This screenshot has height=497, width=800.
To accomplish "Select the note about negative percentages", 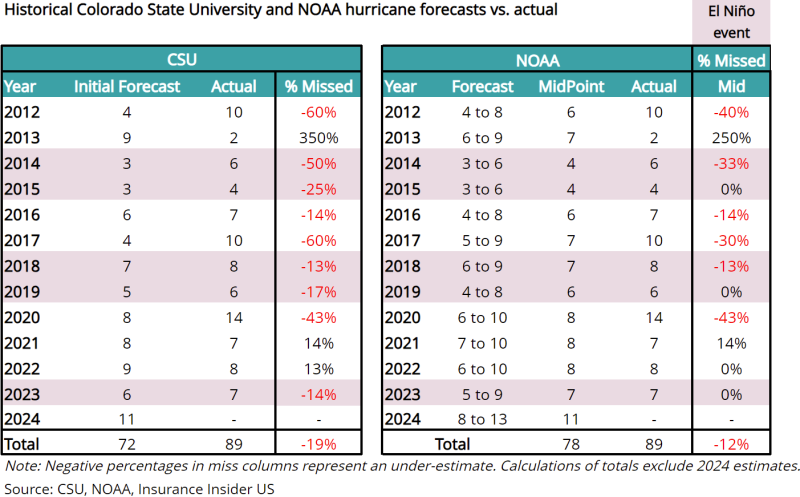I will (400, 465).
